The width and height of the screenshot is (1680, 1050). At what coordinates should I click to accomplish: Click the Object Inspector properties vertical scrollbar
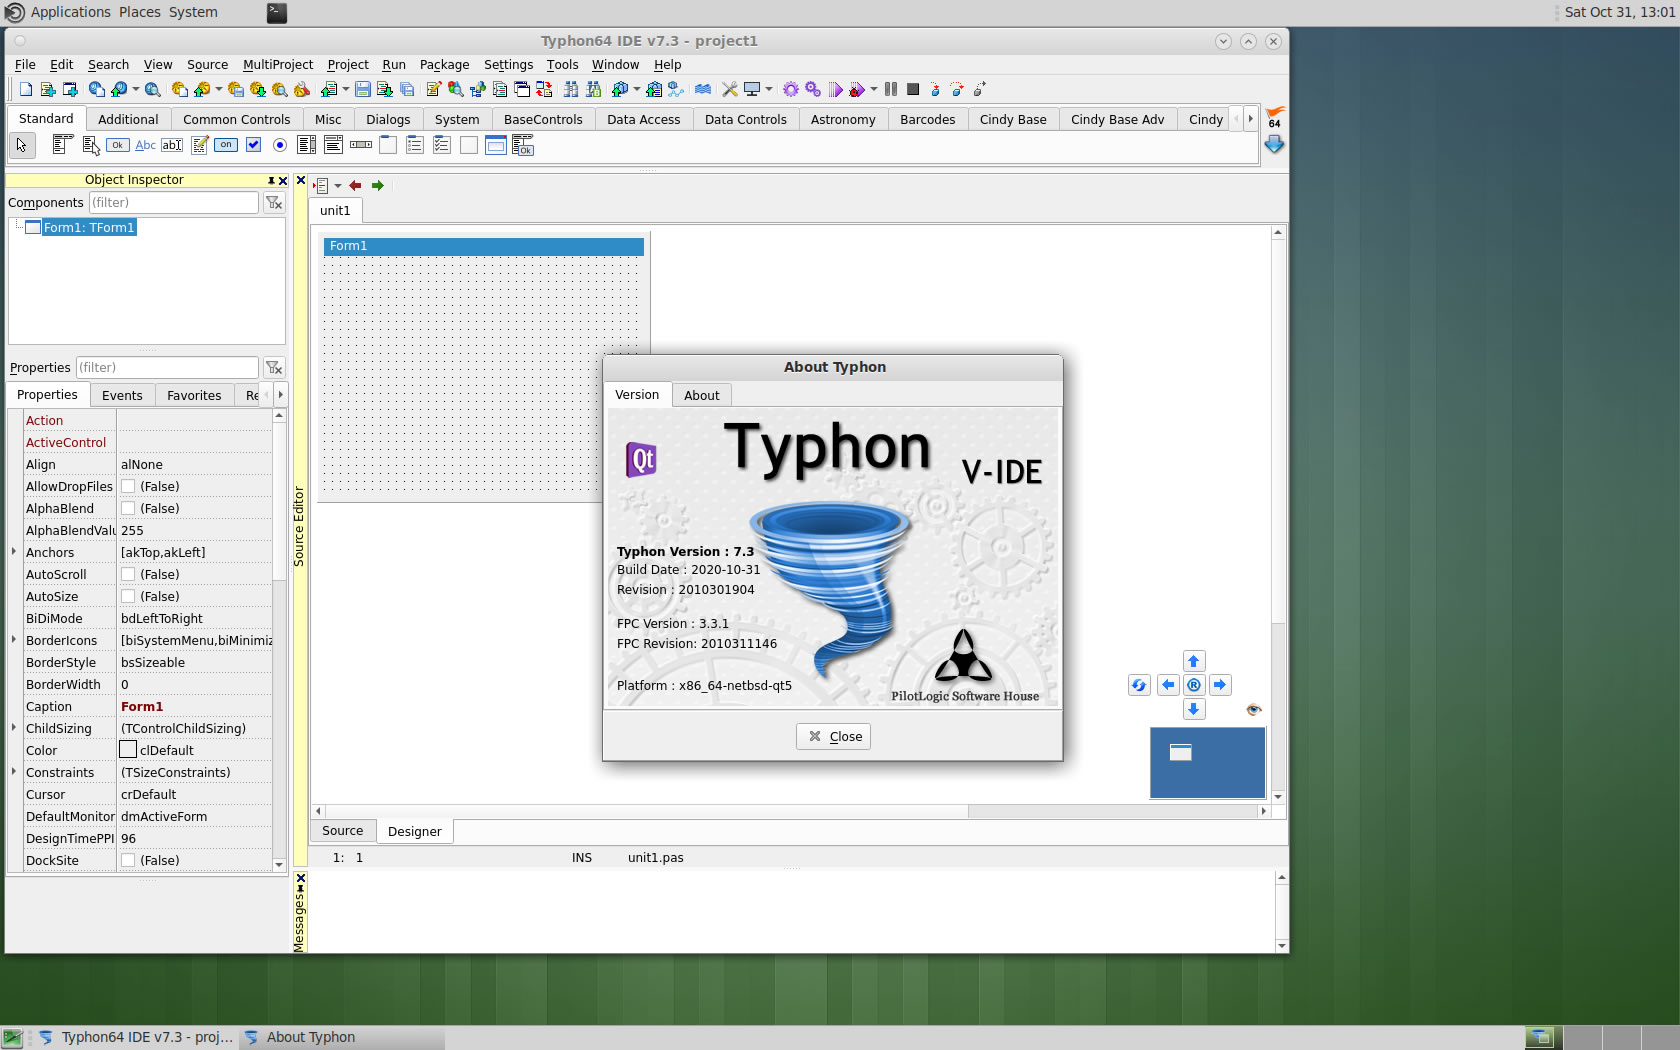[279, 640]
